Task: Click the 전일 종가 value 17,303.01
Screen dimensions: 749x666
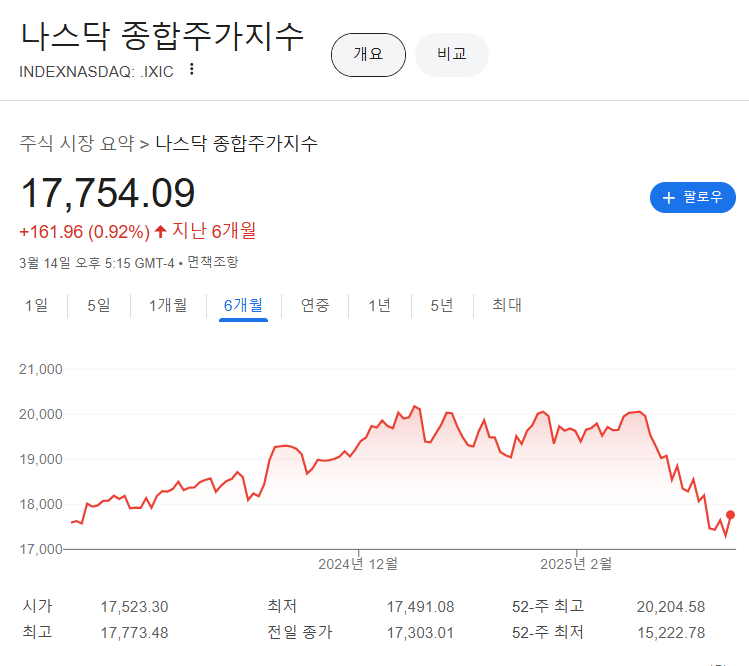Action: point(420,633)
